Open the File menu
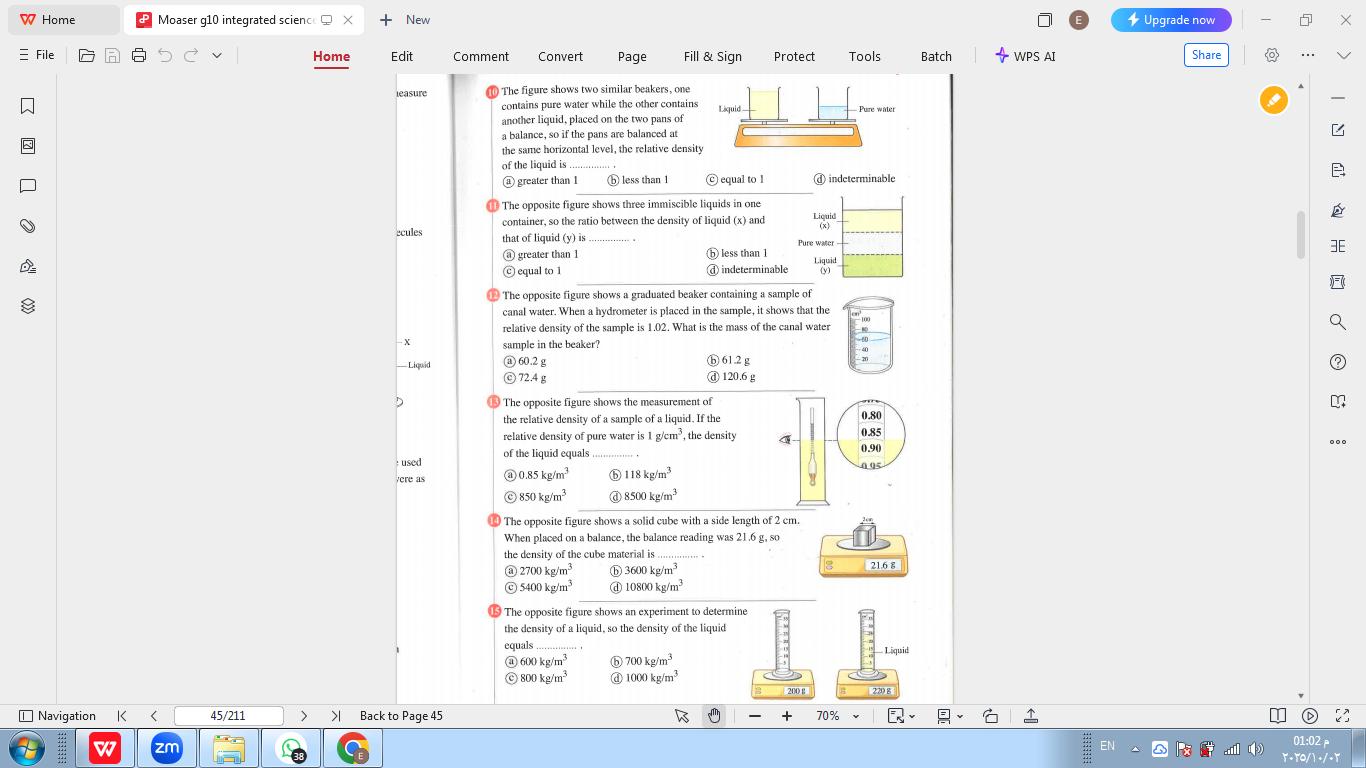This screenshot has width=1366, height=768. click(x=37, y=55)
